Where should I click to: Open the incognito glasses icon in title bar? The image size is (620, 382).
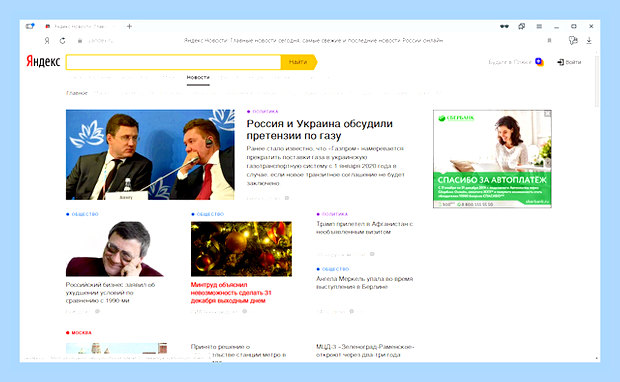tap(504, 26)
